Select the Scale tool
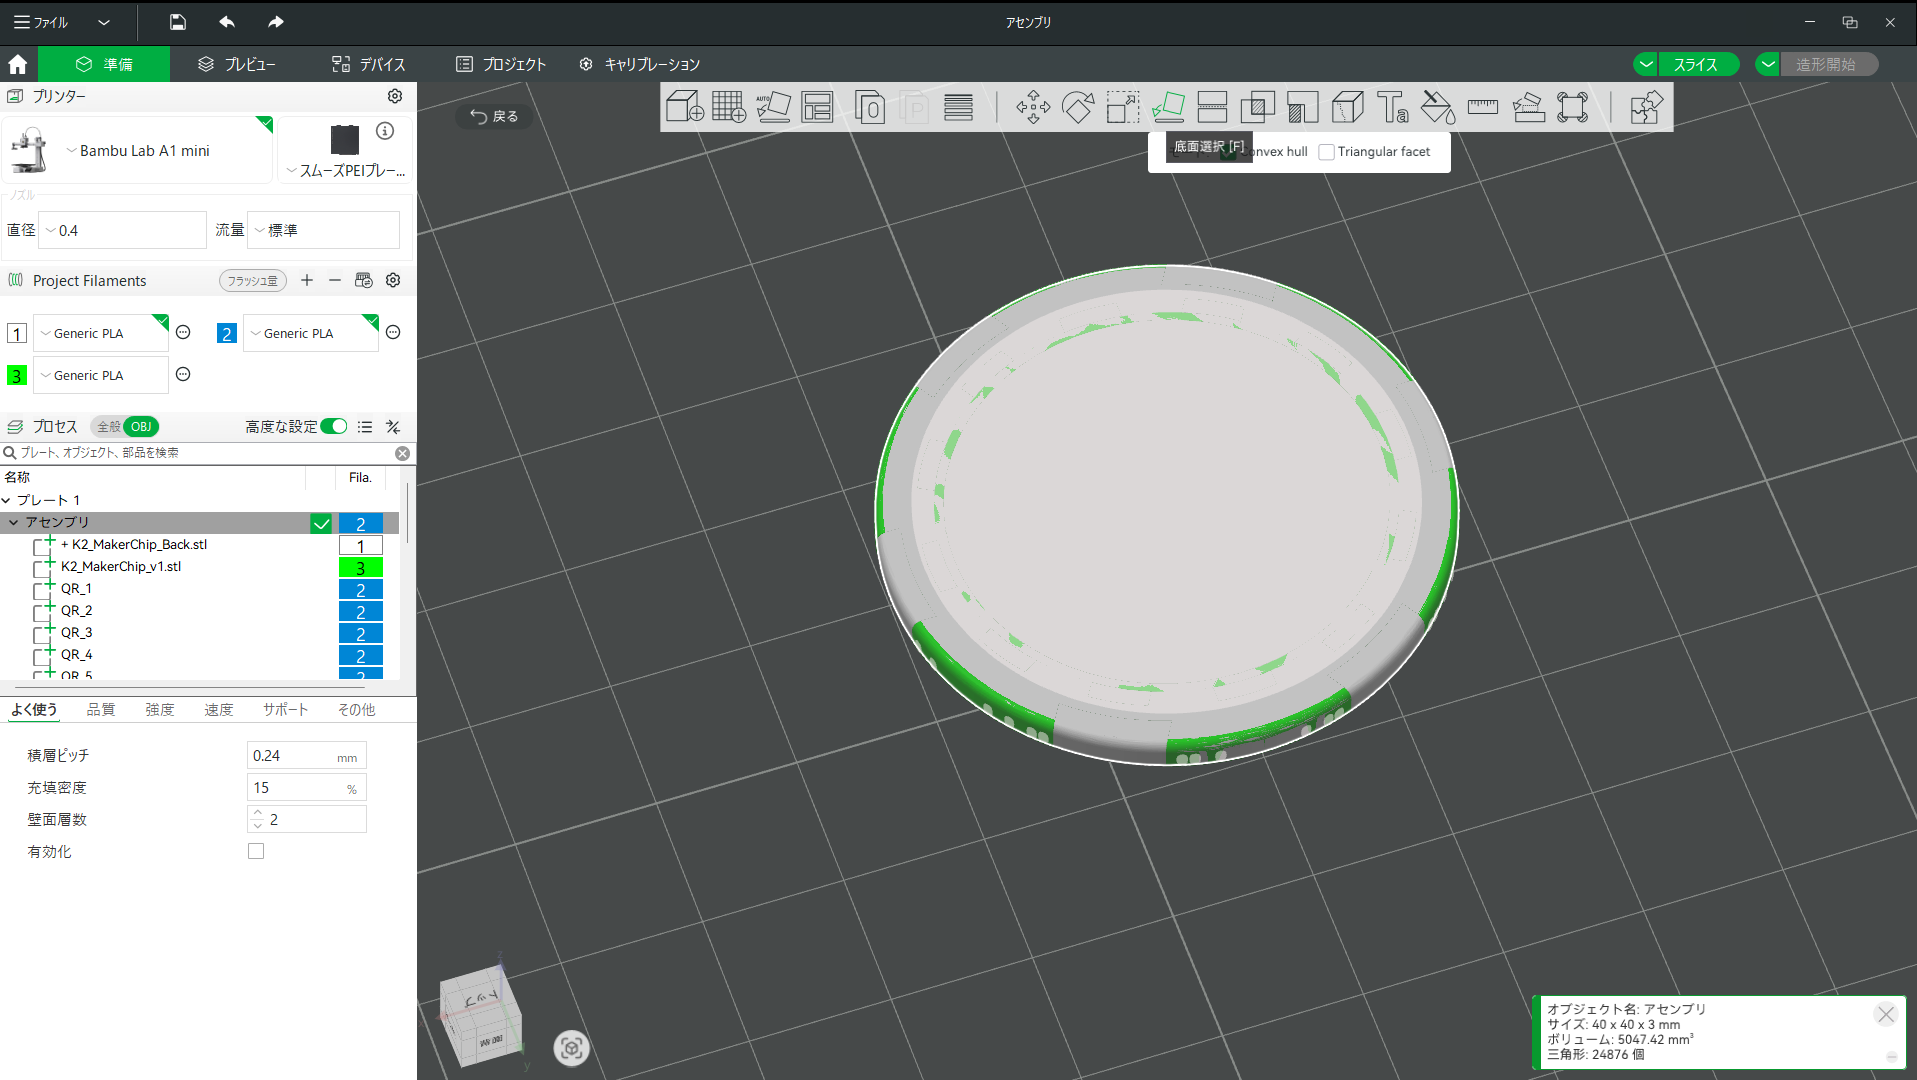 1123,107
